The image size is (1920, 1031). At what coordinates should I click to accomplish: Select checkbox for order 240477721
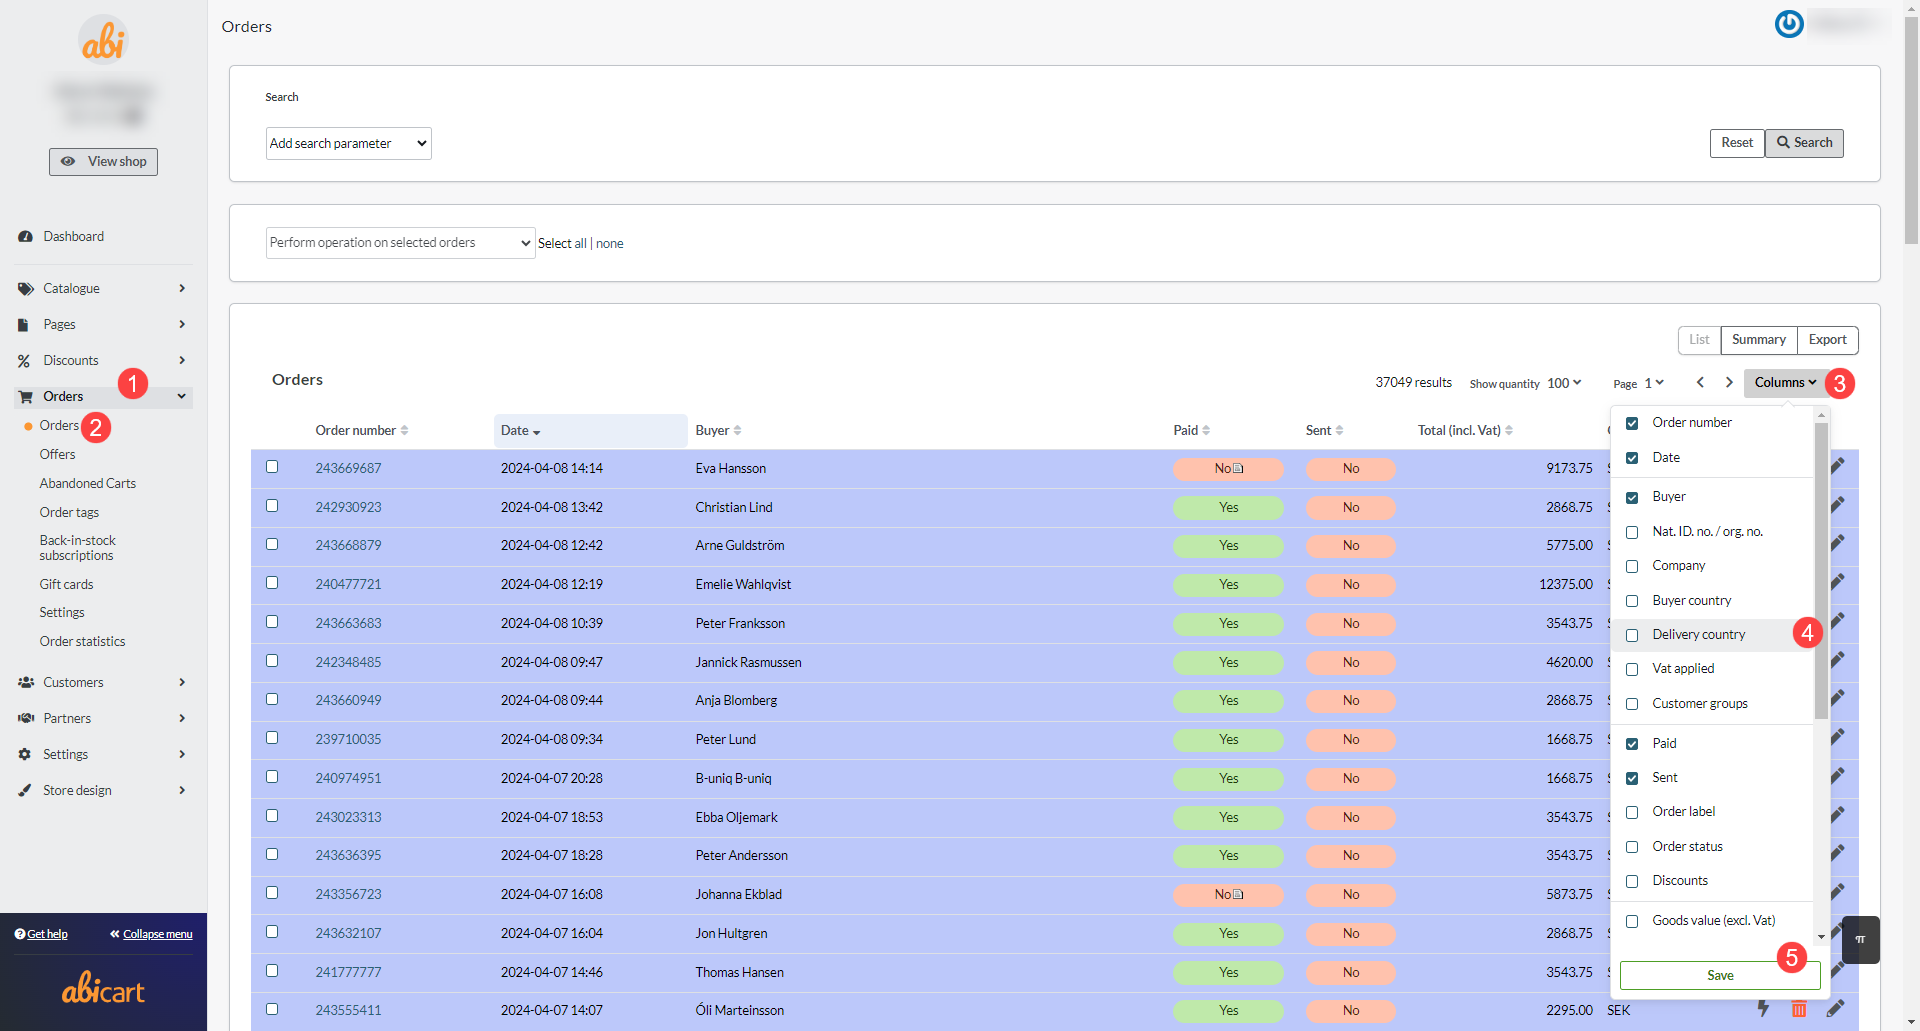272,583
